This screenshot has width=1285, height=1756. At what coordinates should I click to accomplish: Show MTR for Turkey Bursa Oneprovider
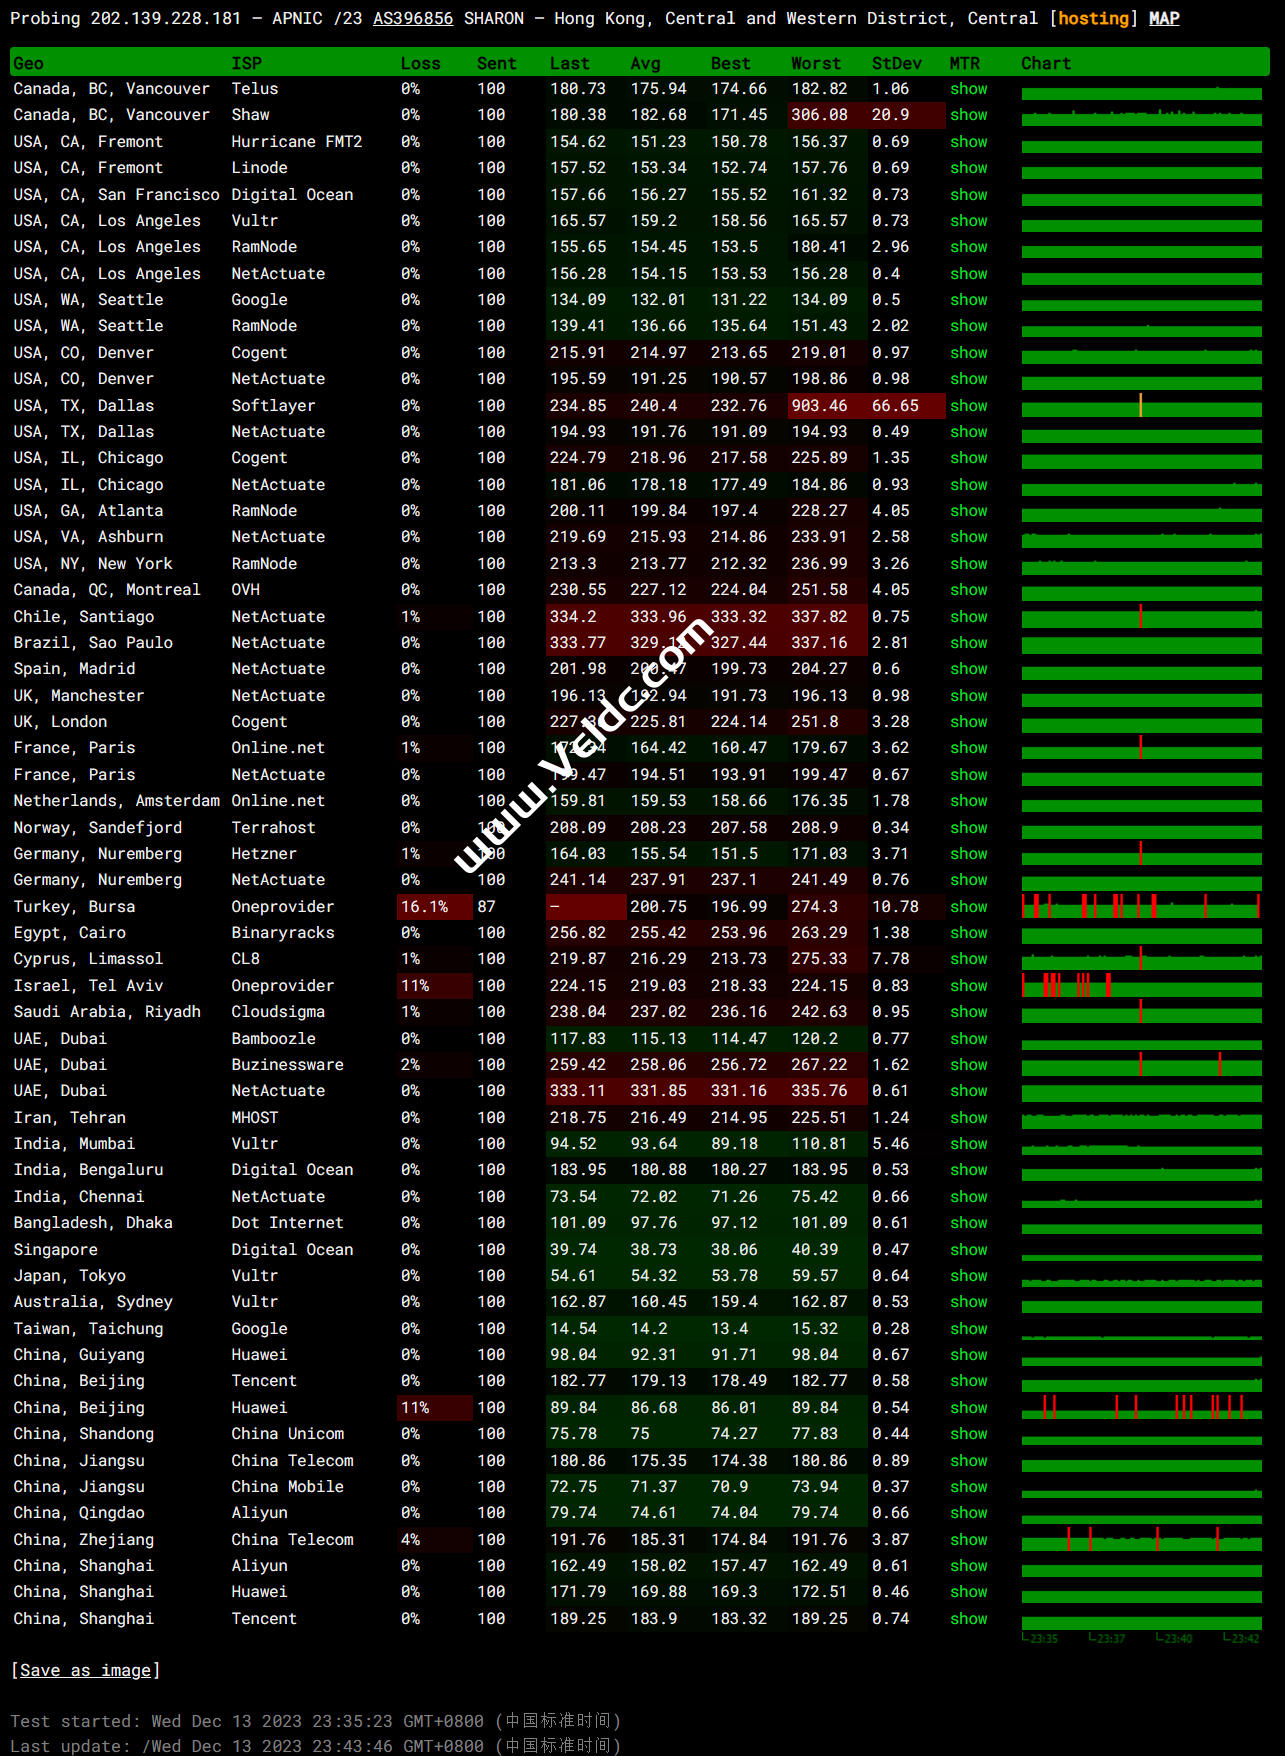969,907
